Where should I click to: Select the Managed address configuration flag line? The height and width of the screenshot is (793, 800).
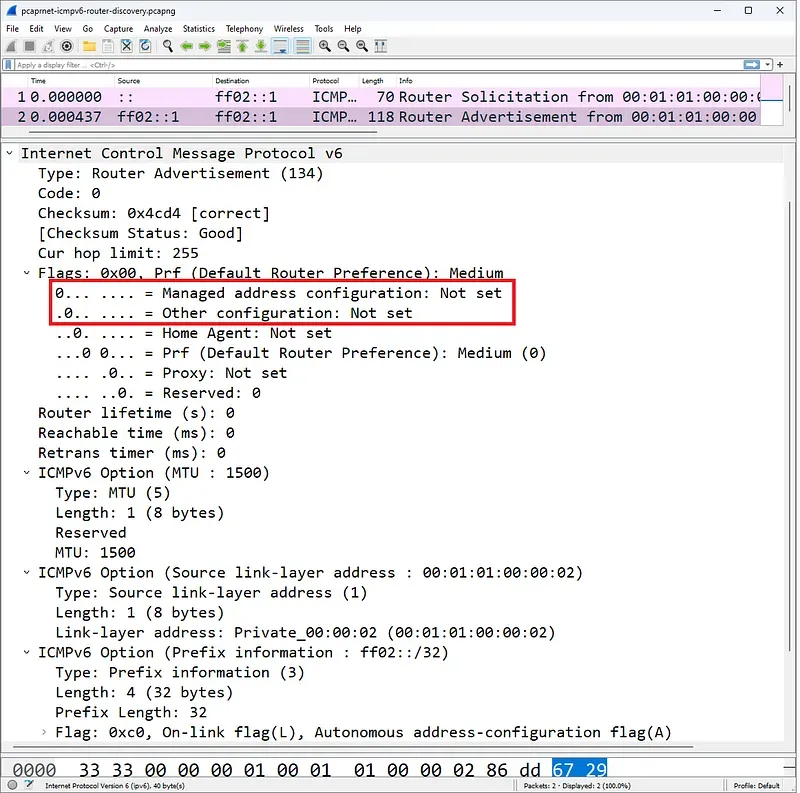tap(279, 293)
